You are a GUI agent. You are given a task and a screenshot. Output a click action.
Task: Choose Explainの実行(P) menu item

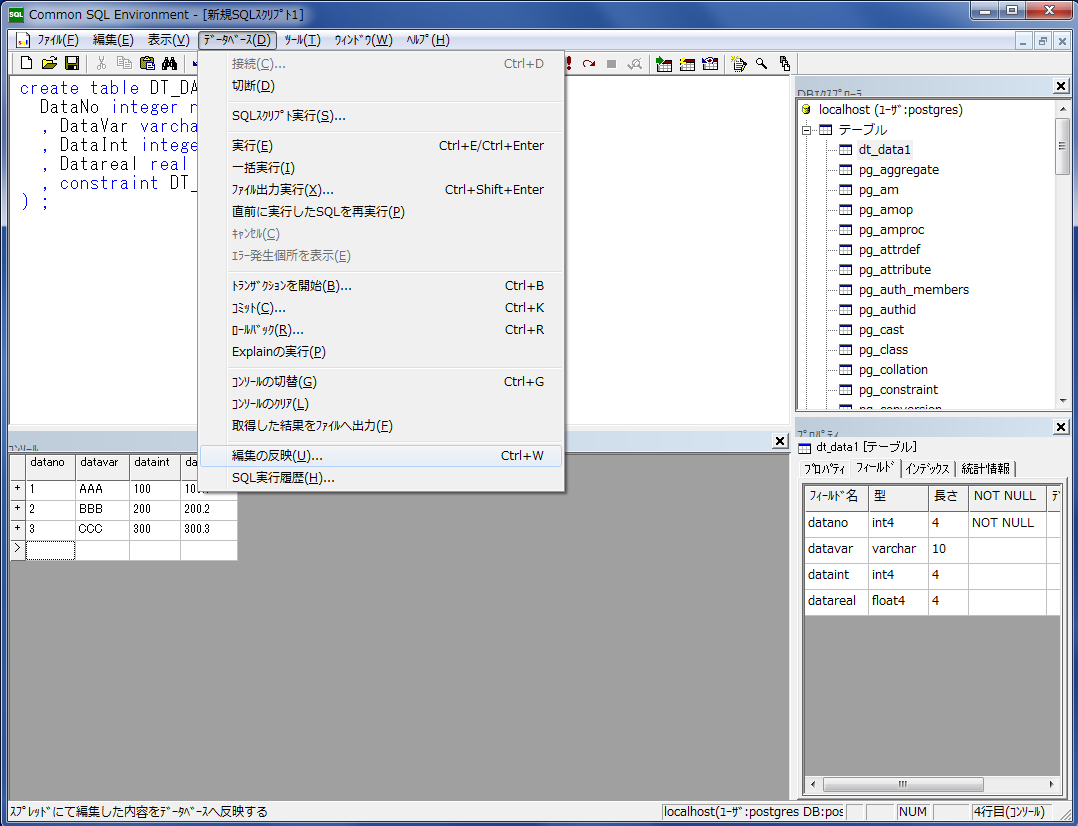(x=382, y=351)
